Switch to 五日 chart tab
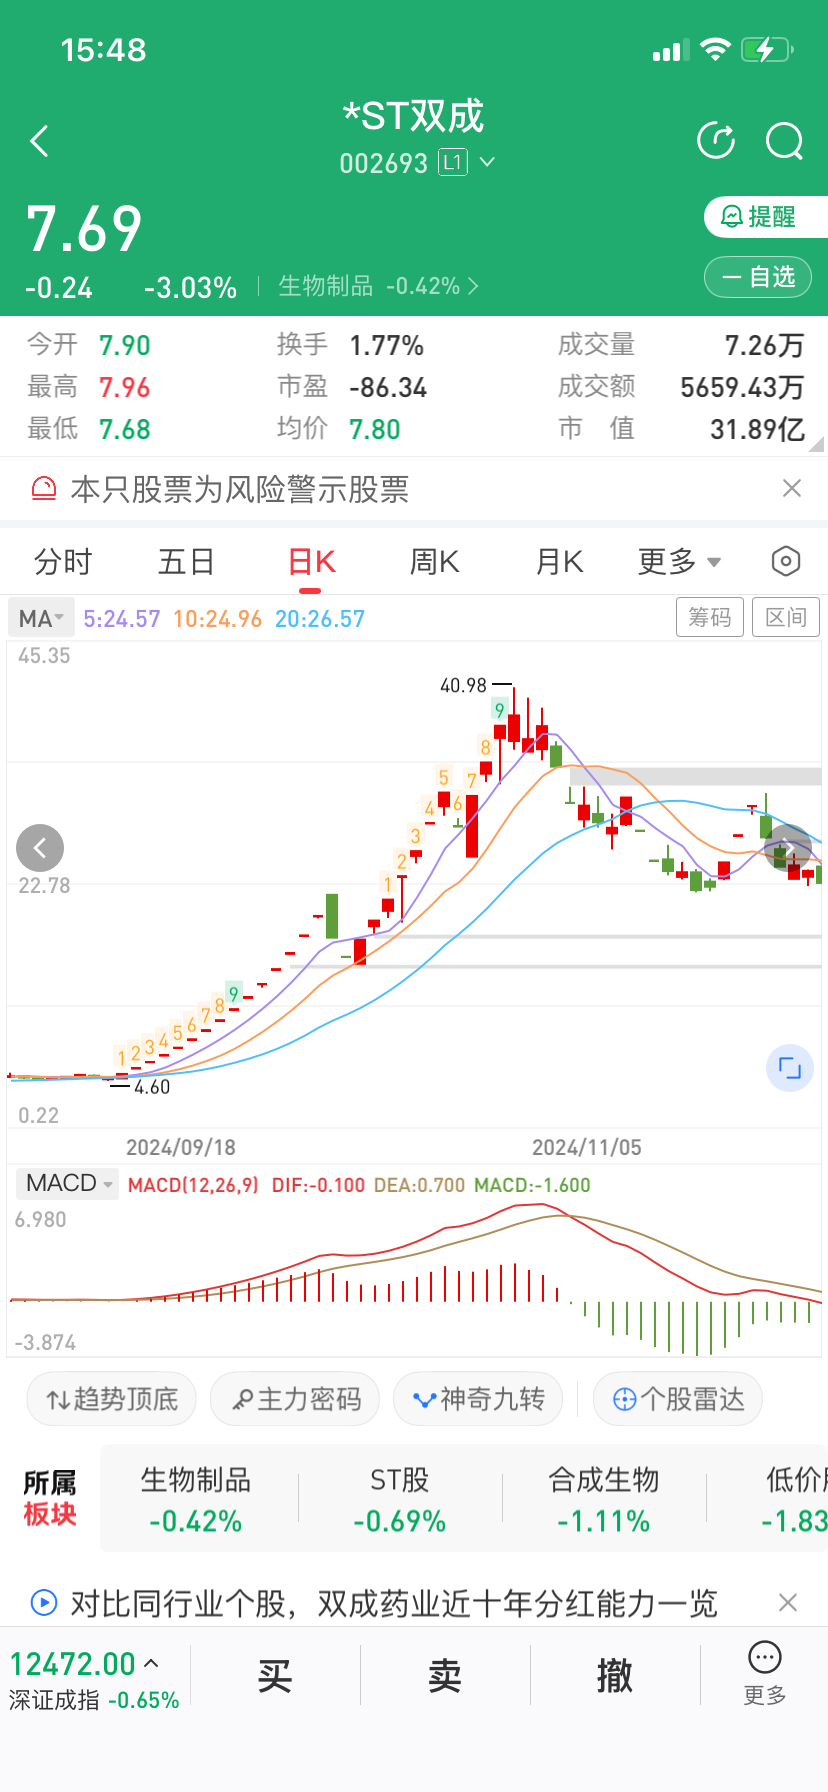The image size is (828, 1792). (187, 562)
